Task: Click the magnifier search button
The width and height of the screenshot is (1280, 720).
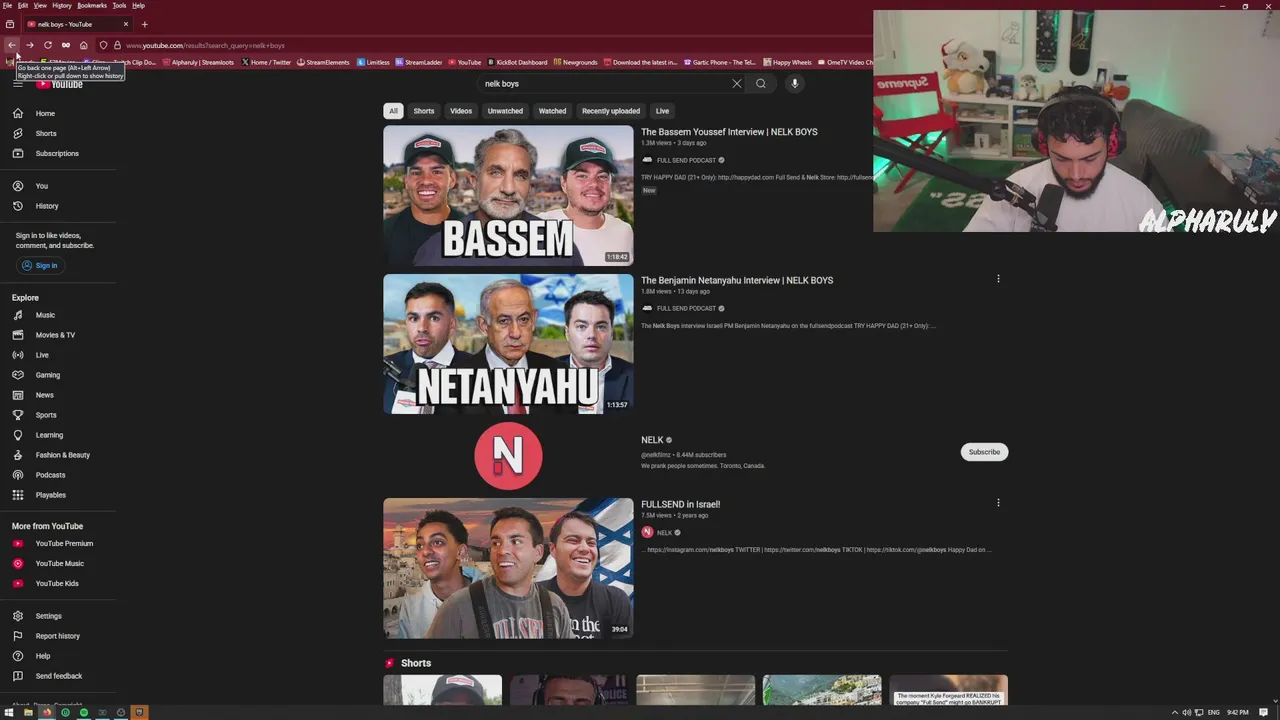Action: click(761, 84)
